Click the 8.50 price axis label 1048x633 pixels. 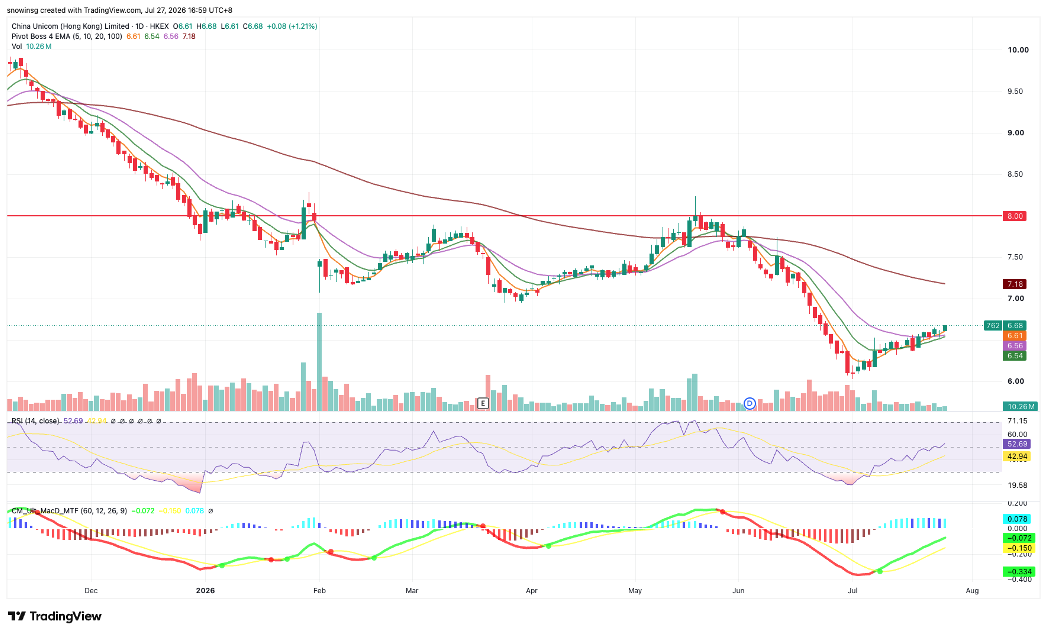point(1016,174)
